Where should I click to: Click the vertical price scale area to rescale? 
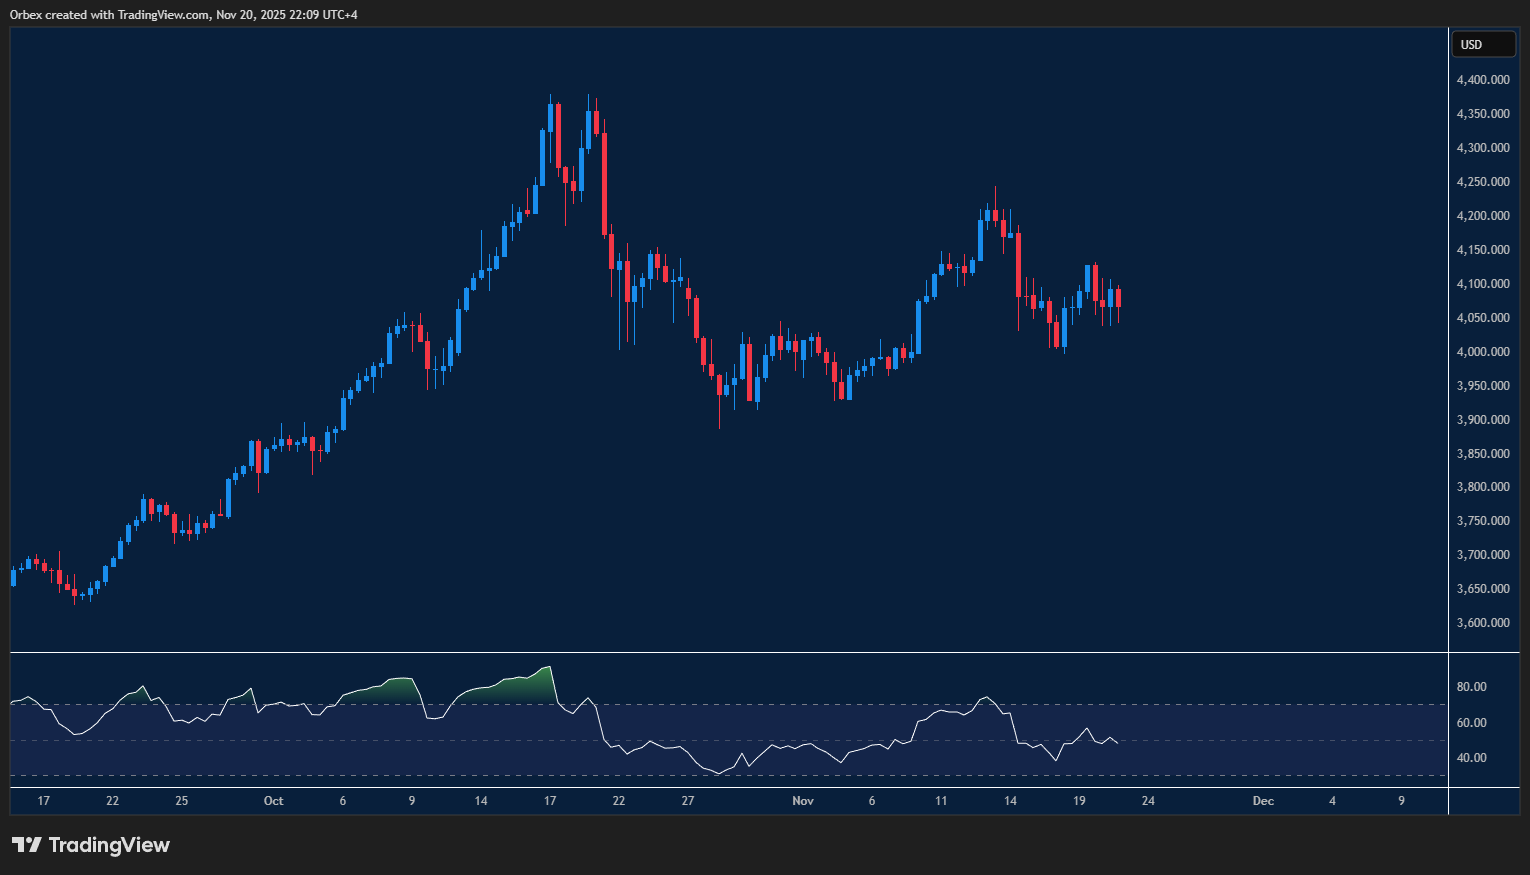point(1483,400)
